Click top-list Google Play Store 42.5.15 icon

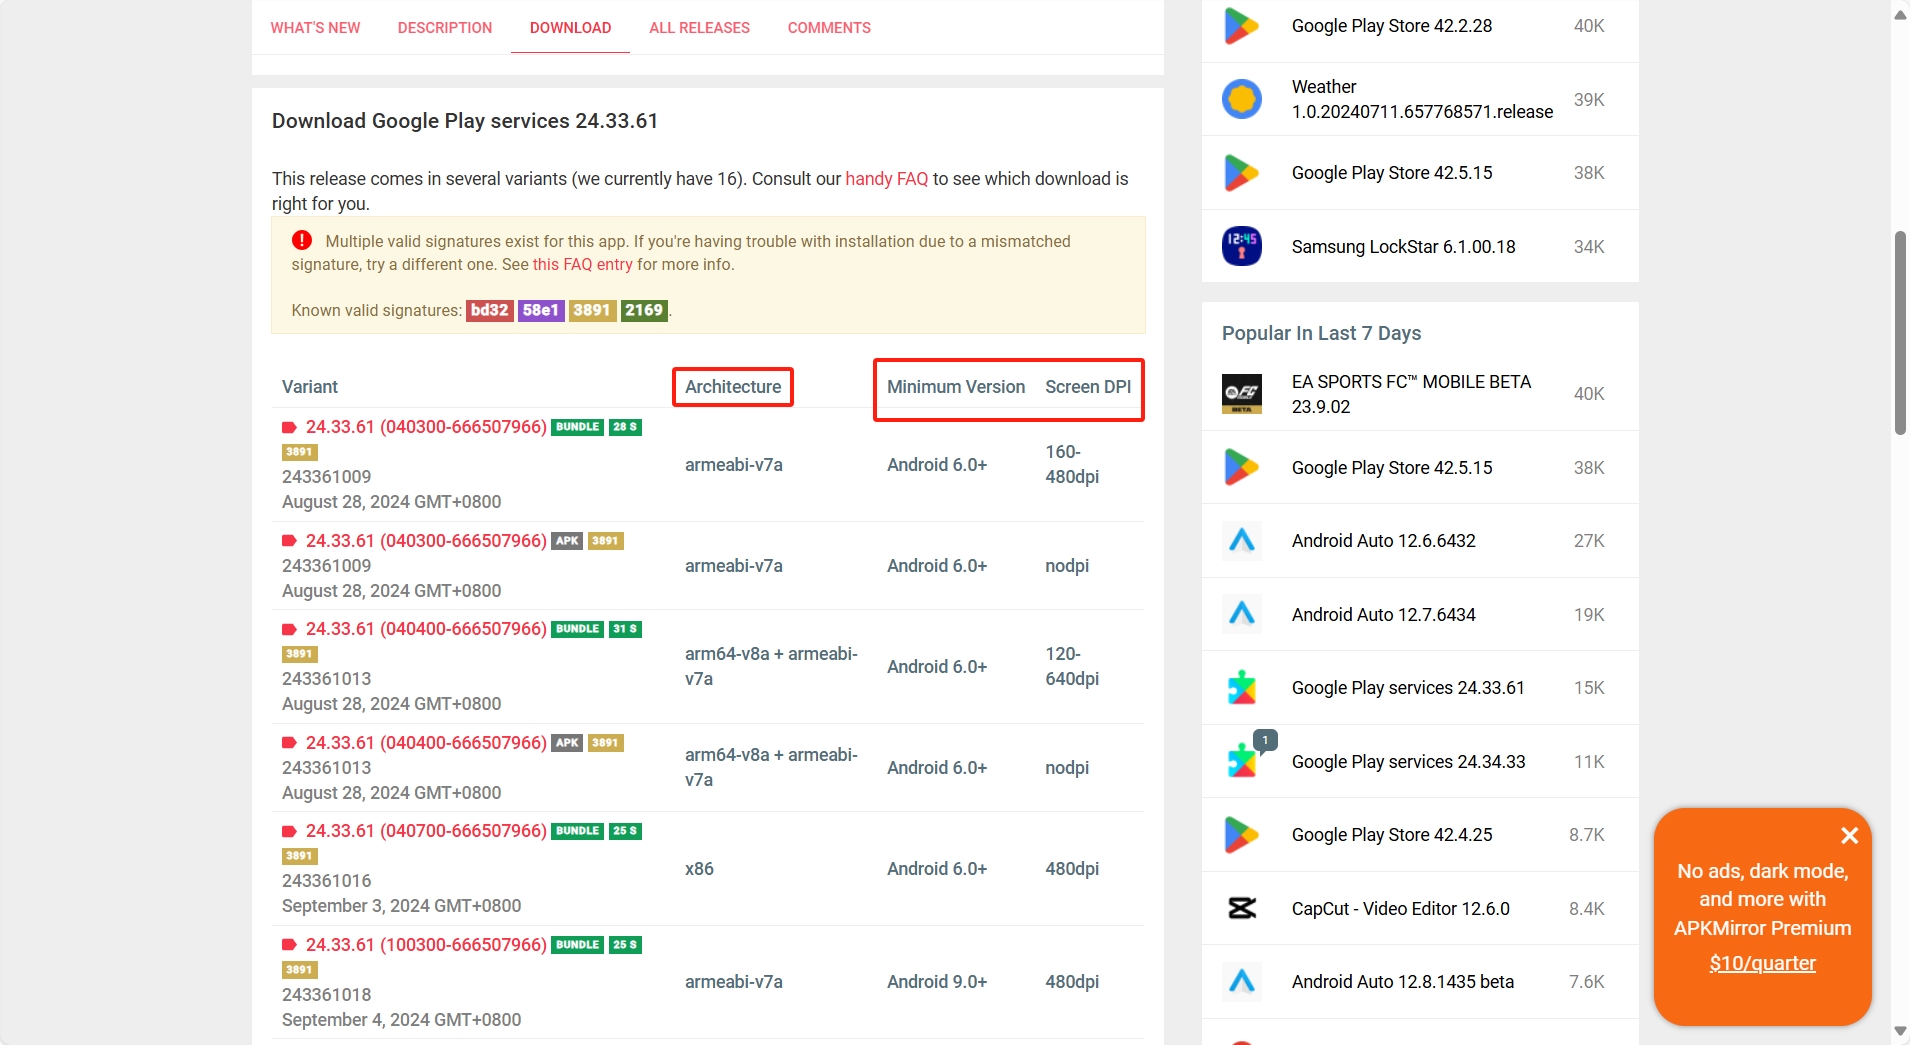click(1242, 173)
